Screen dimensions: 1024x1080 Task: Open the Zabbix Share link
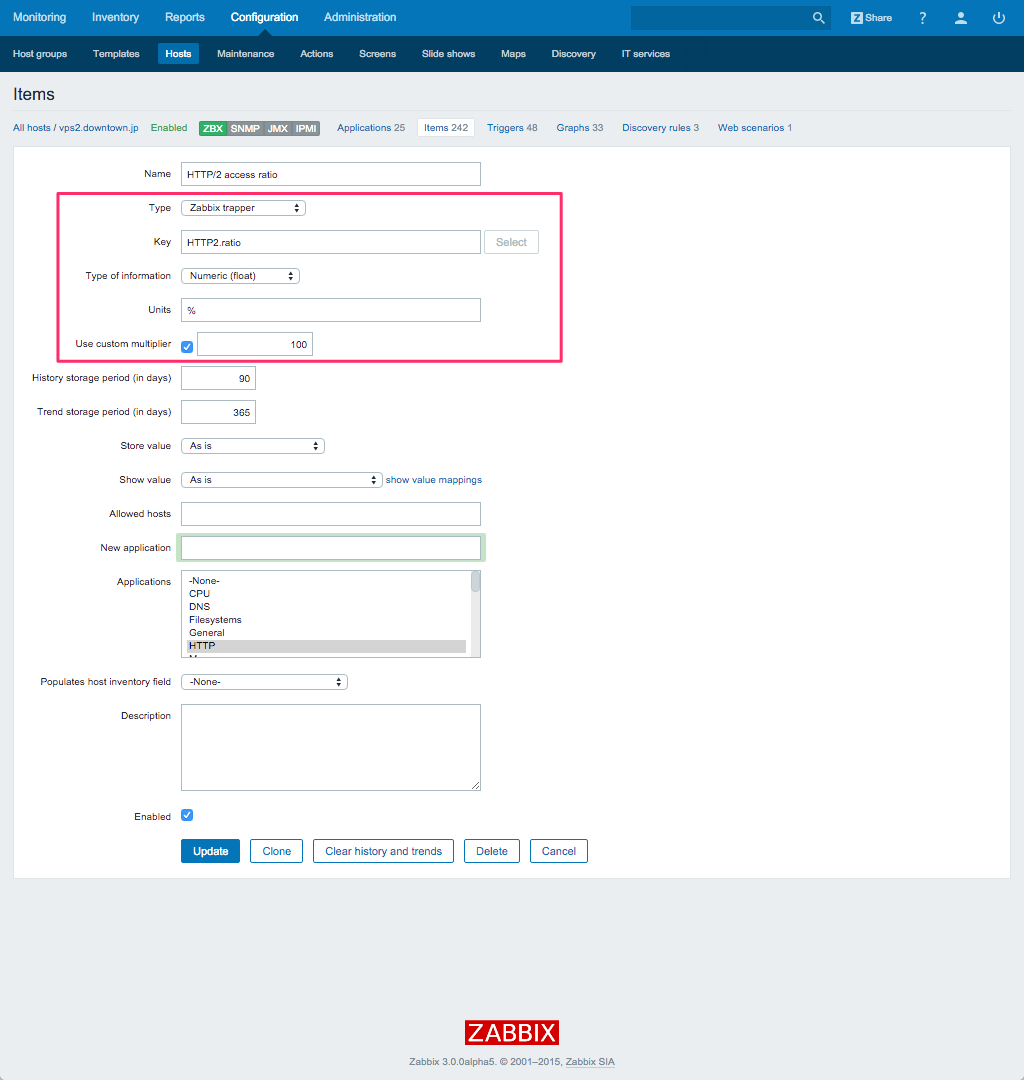[871, 18]
